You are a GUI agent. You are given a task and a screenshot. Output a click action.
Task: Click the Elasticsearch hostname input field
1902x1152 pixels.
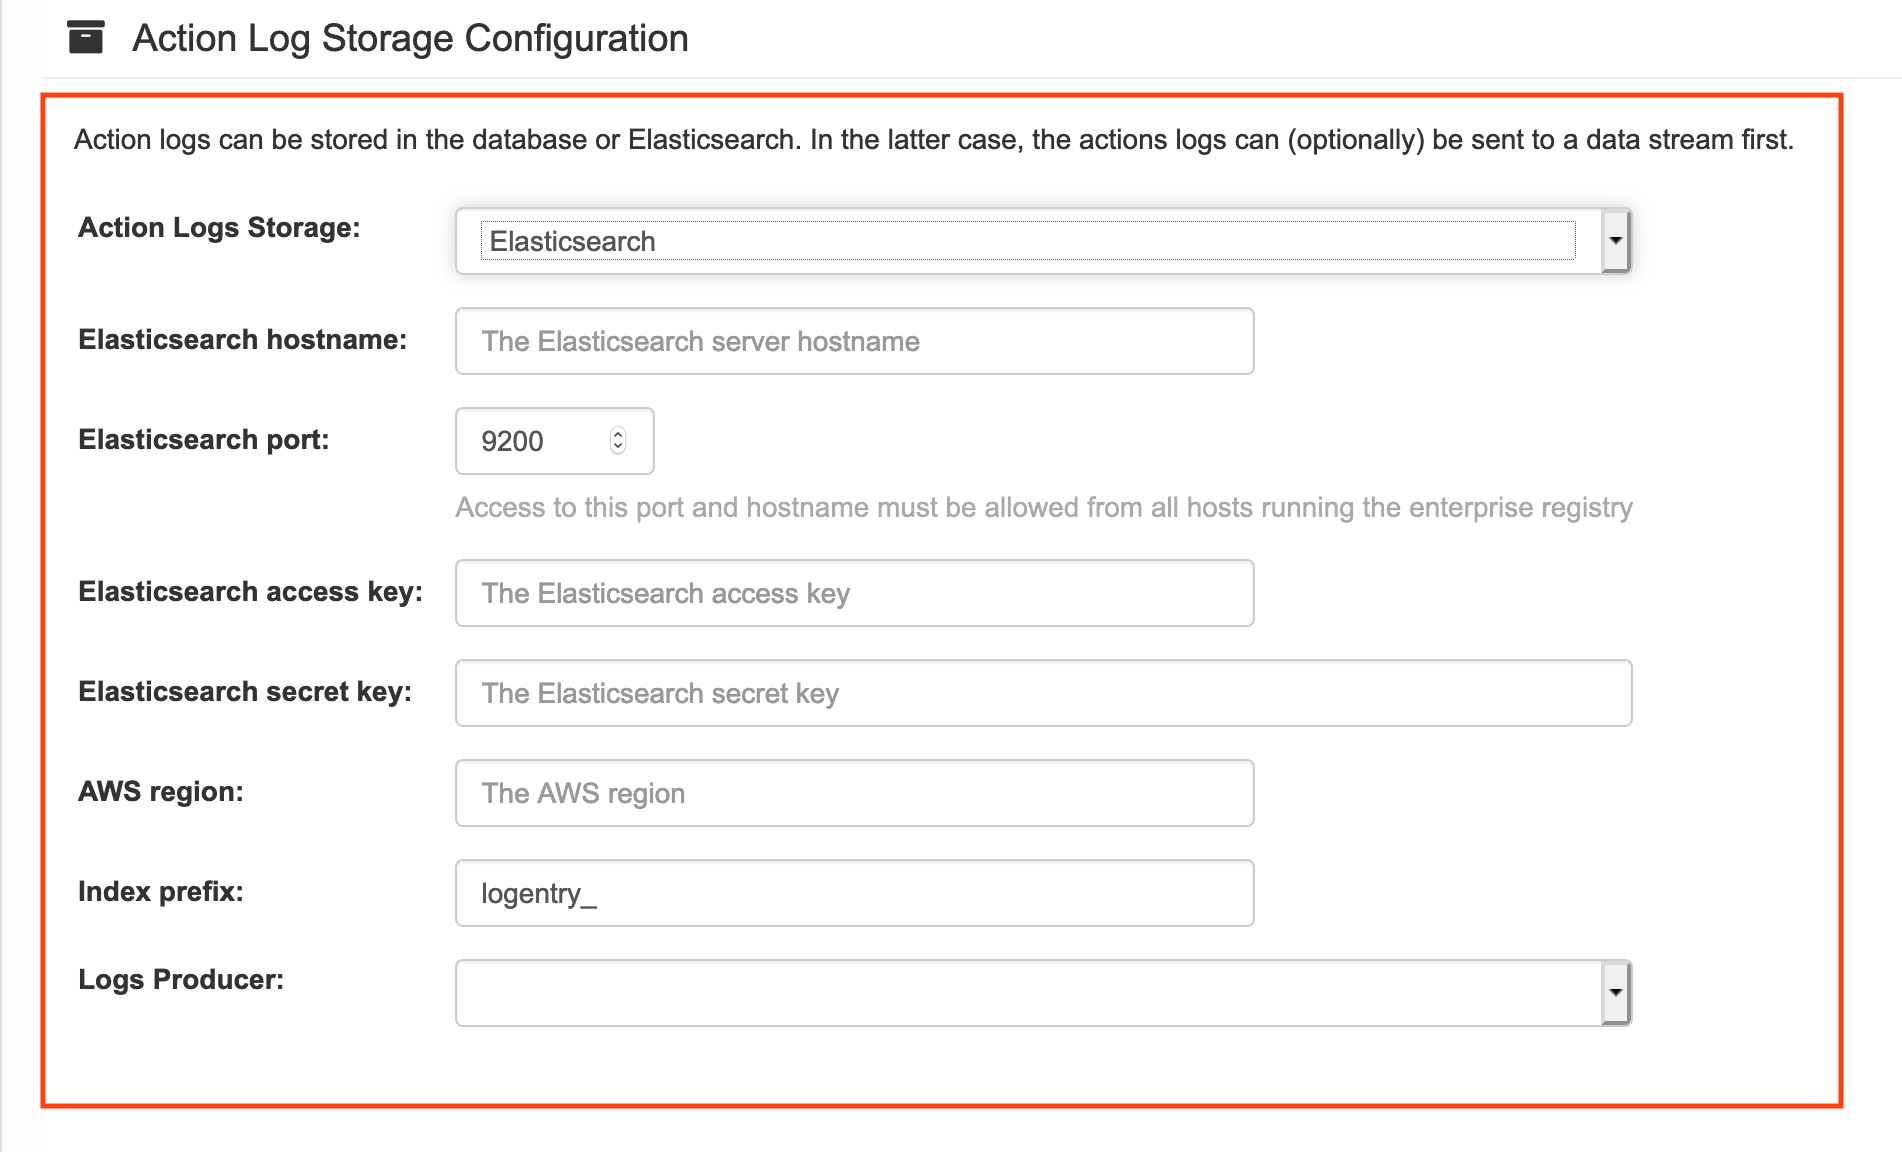855,341
